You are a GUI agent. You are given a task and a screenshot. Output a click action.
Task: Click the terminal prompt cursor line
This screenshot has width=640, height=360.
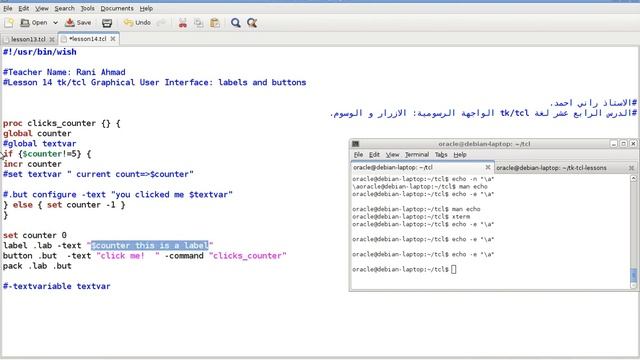pyautogui.click(x=404, y=269)
